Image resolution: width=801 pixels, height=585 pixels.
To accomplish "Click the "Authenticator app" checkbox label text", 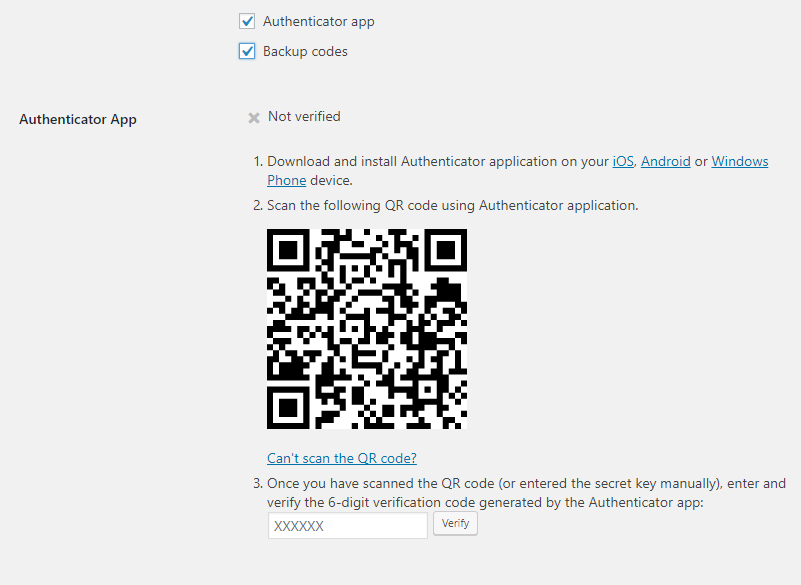I will point(319,21).
